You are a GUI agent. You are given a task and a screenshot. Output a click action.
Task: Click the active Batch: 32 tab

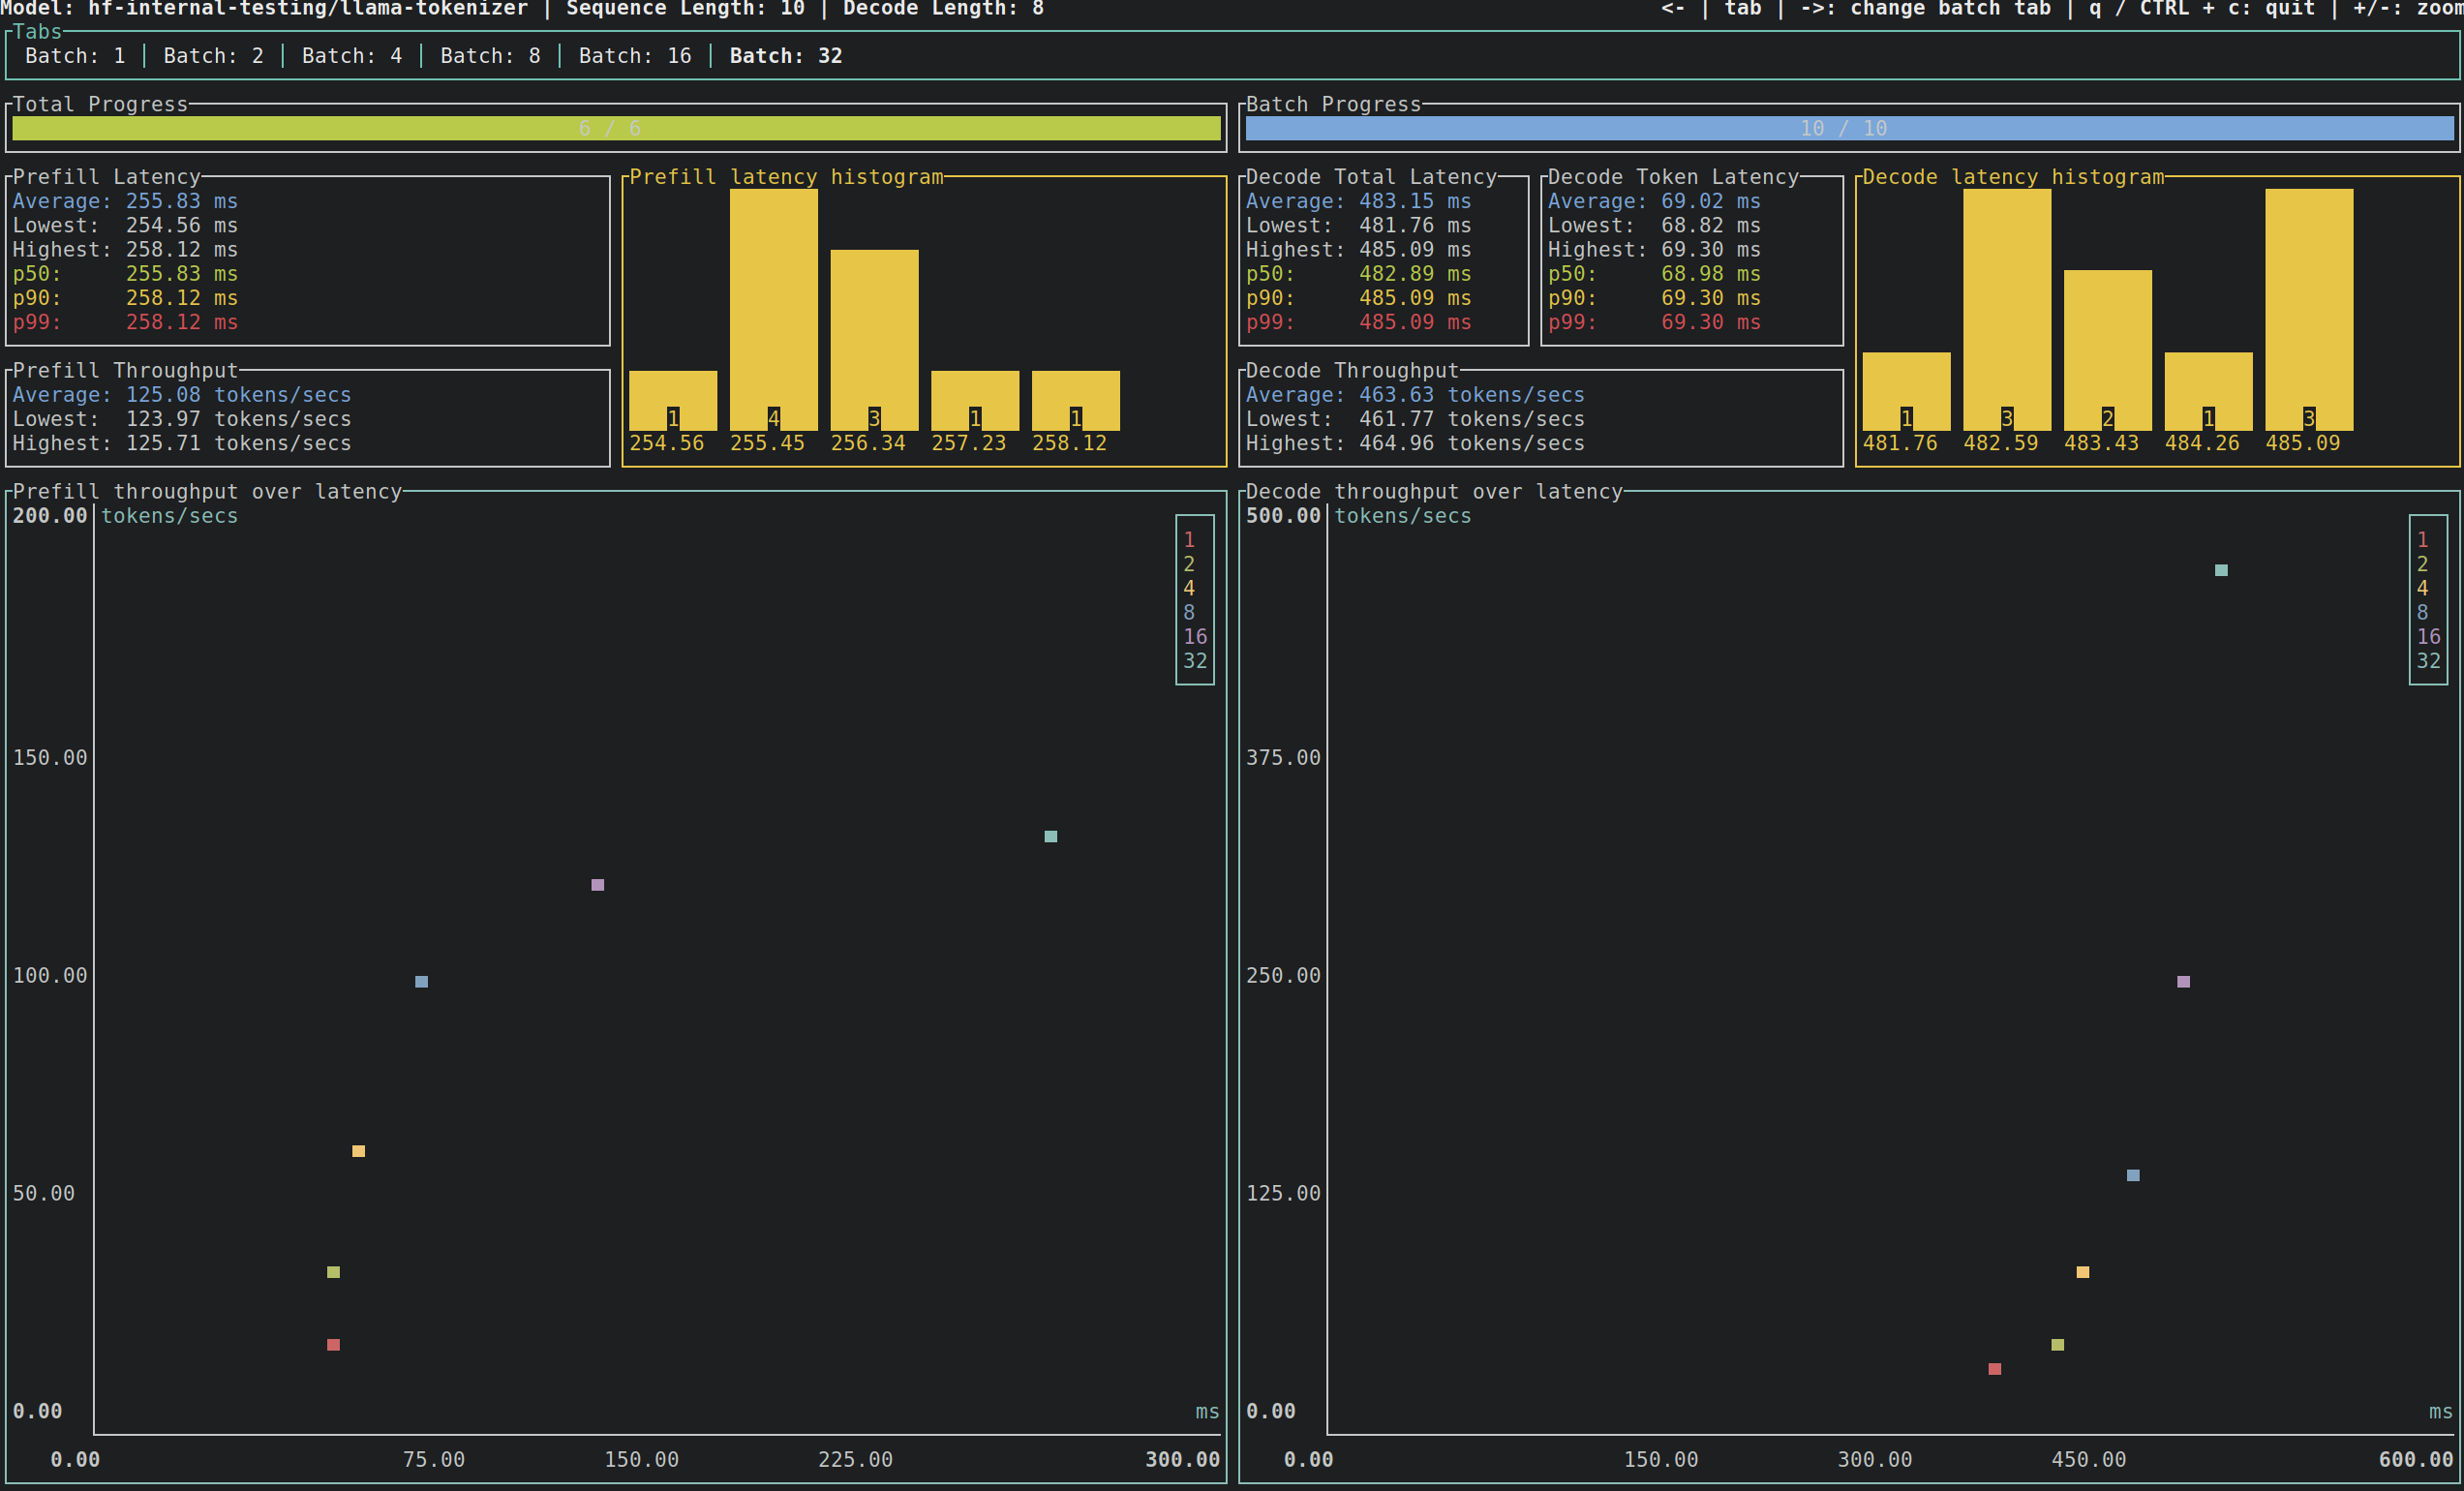click(785, 56)
